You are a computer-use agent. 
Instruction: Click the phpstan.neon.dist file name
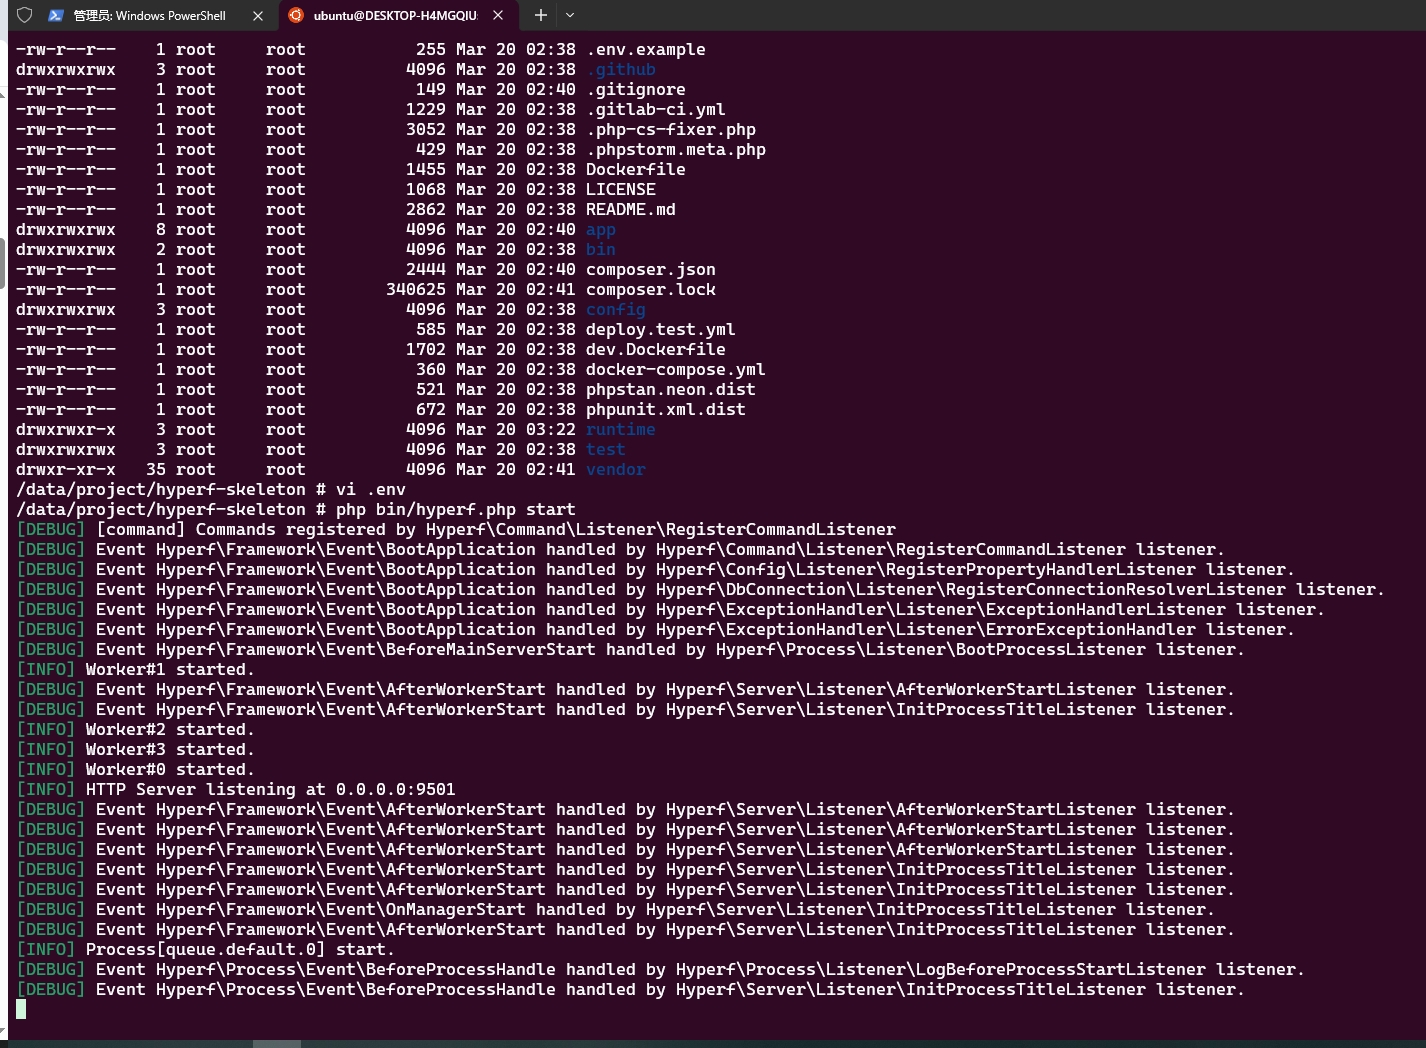[671, 390]
